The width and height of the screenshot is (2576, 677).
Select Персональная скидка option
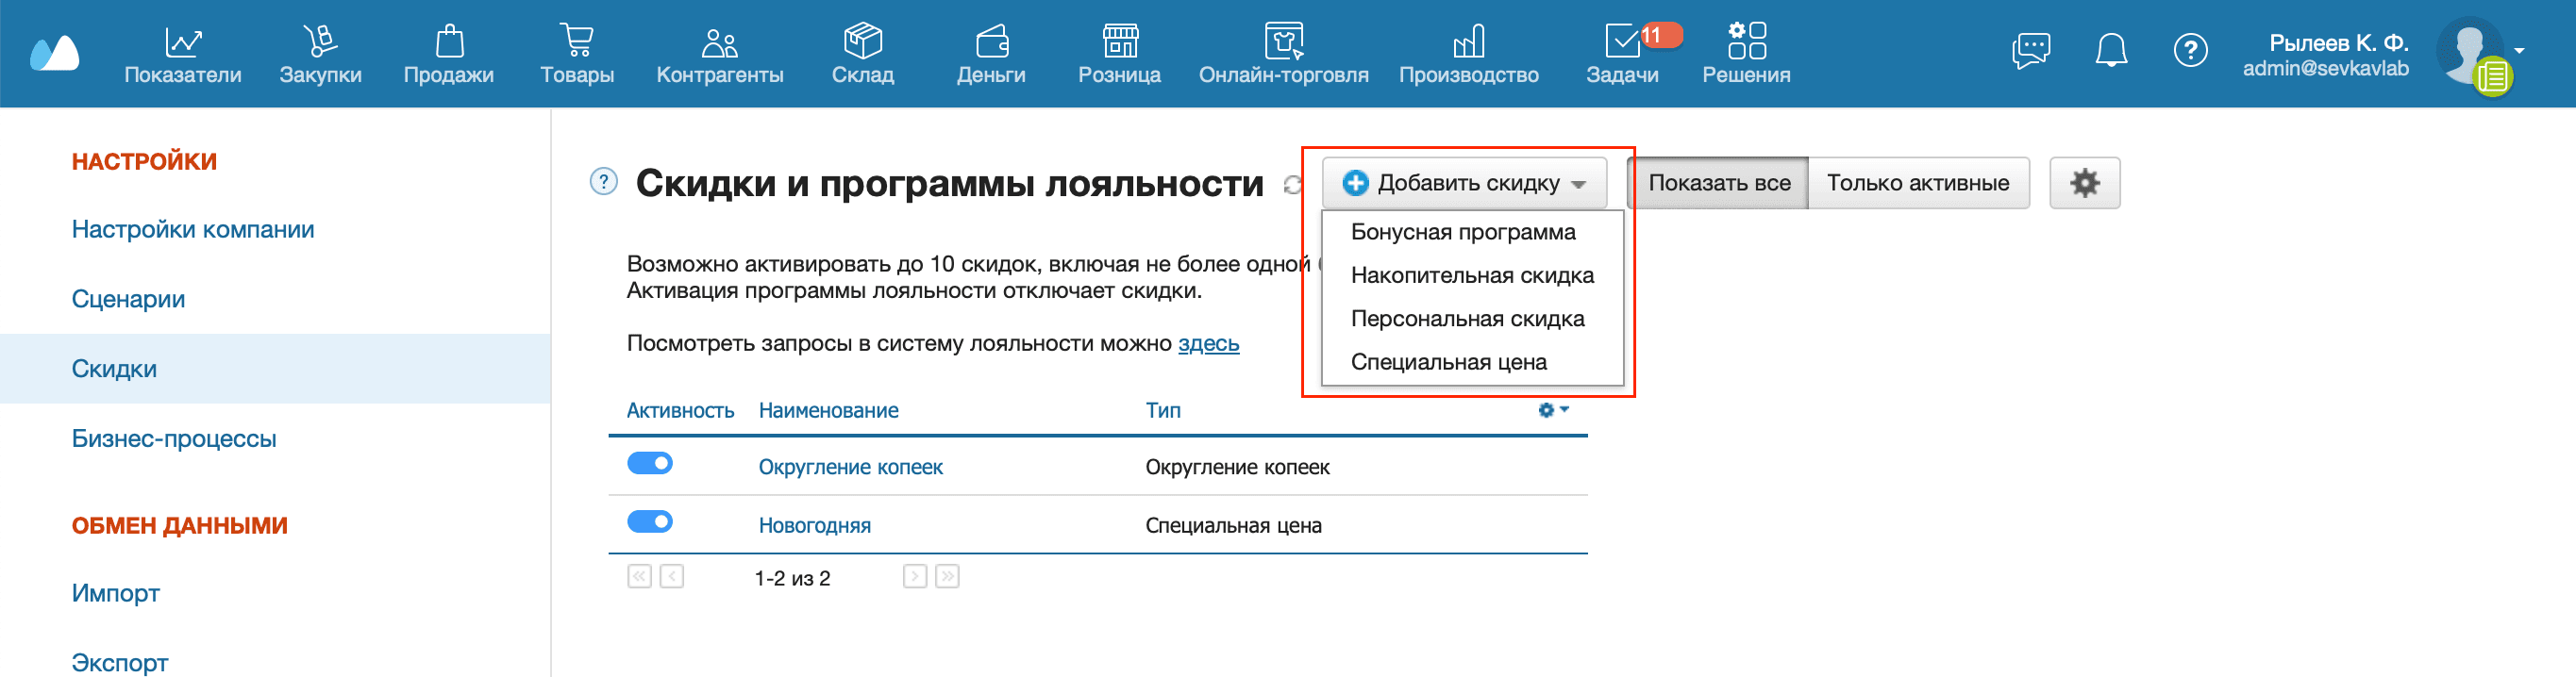tap(1467, 319)
